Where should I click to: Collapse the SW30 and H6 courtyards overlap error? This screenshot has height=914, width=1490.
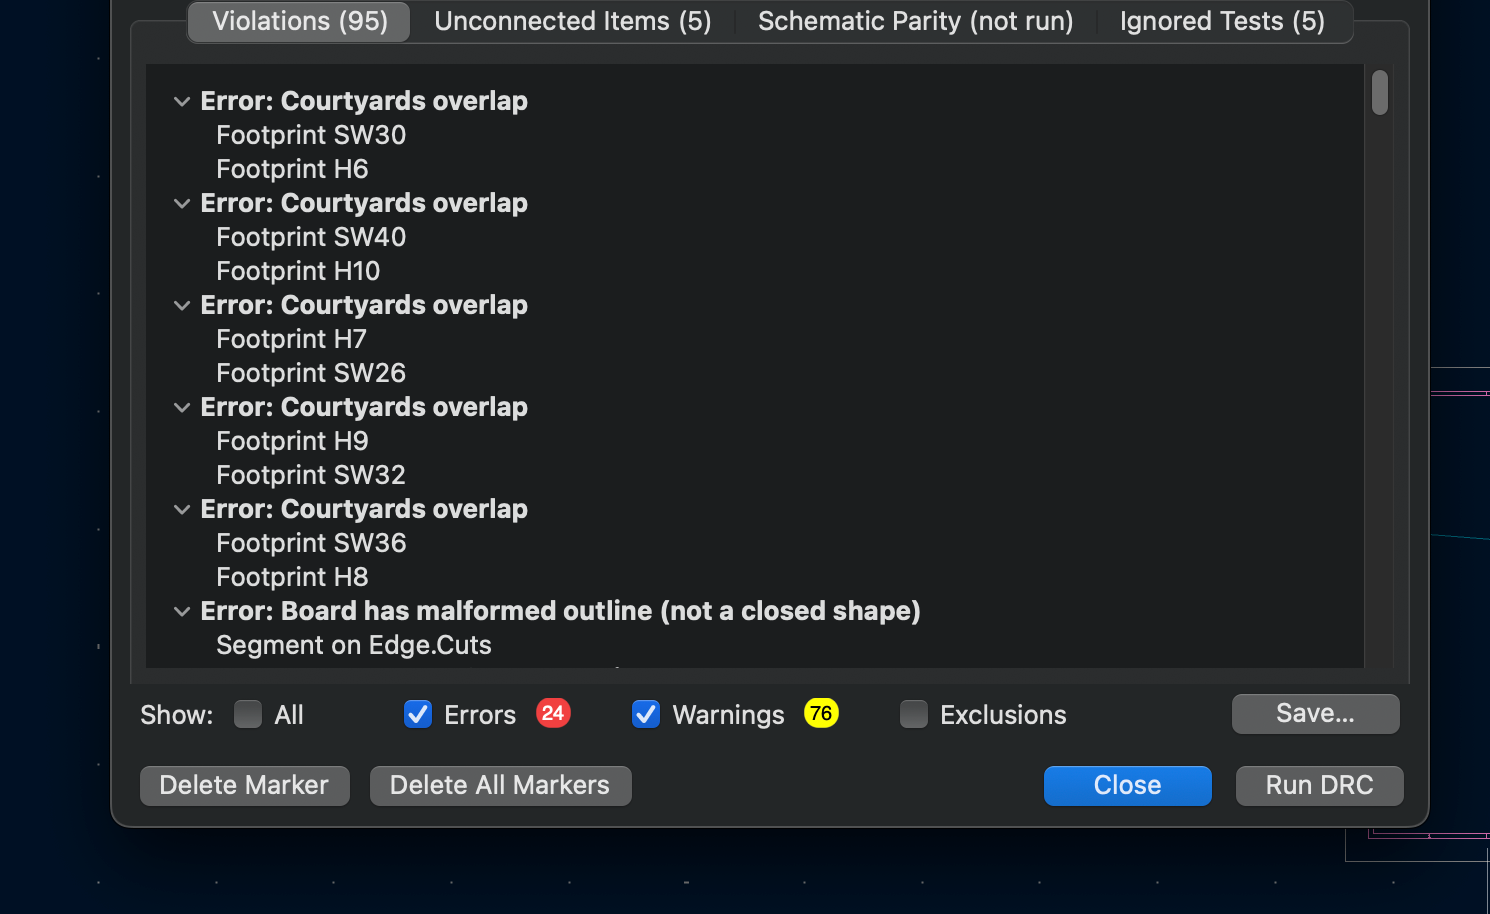pyautogui.click(x=182, y=102)
